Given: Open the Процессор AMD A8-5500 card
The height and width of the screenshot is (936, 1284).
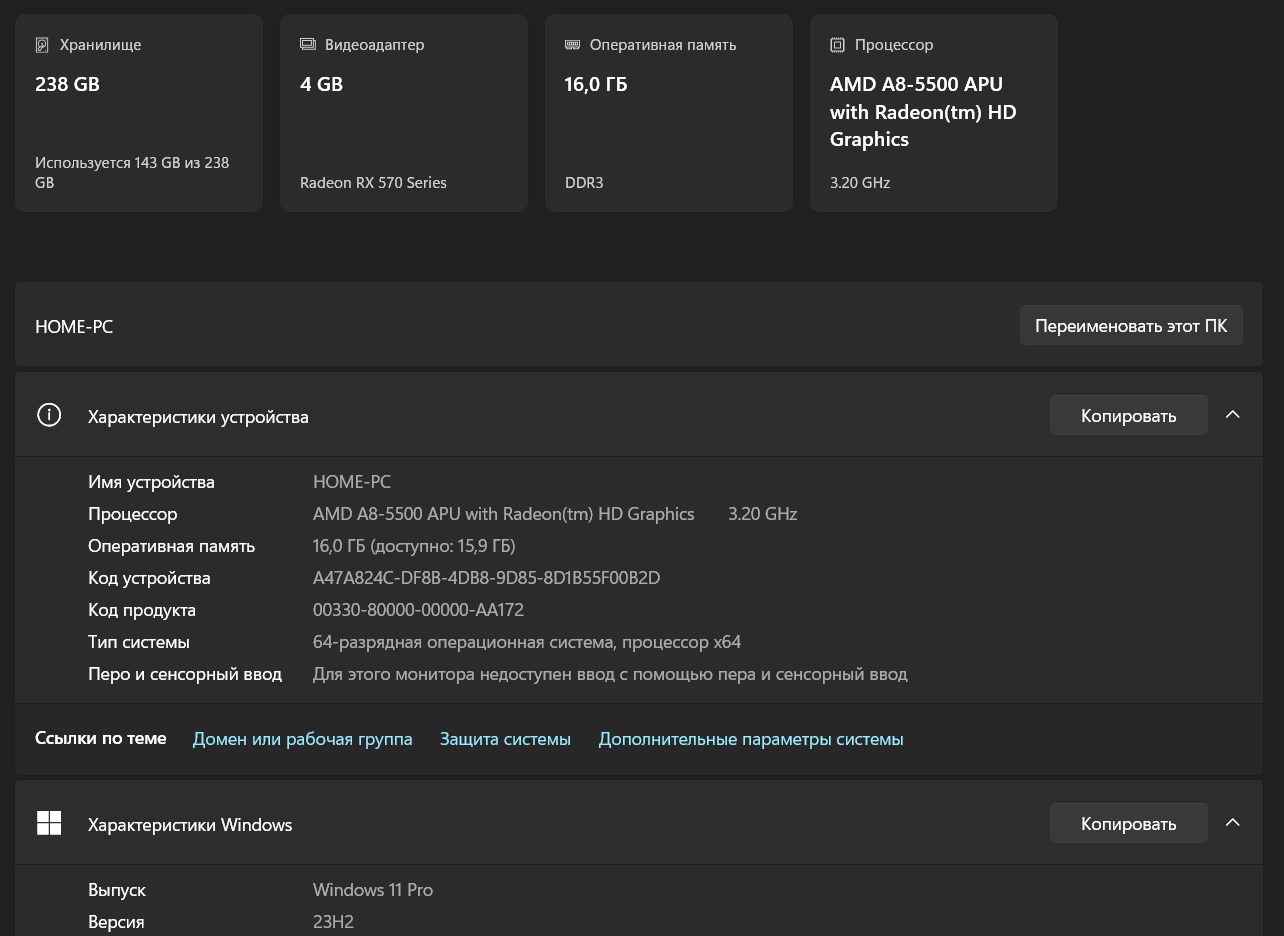Looking at the screenshot, I should click(934, 113).
